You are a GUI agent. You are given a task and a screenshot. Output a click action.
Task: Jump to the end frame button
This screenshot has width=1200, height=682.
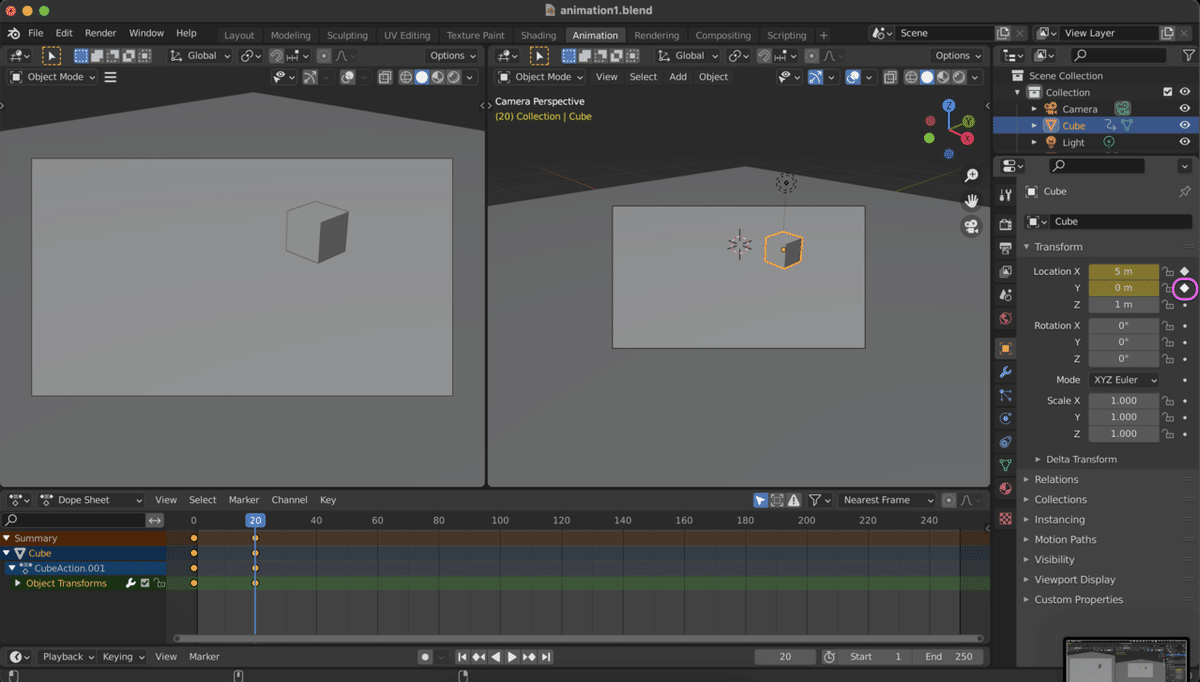click(x=546, y=657)
